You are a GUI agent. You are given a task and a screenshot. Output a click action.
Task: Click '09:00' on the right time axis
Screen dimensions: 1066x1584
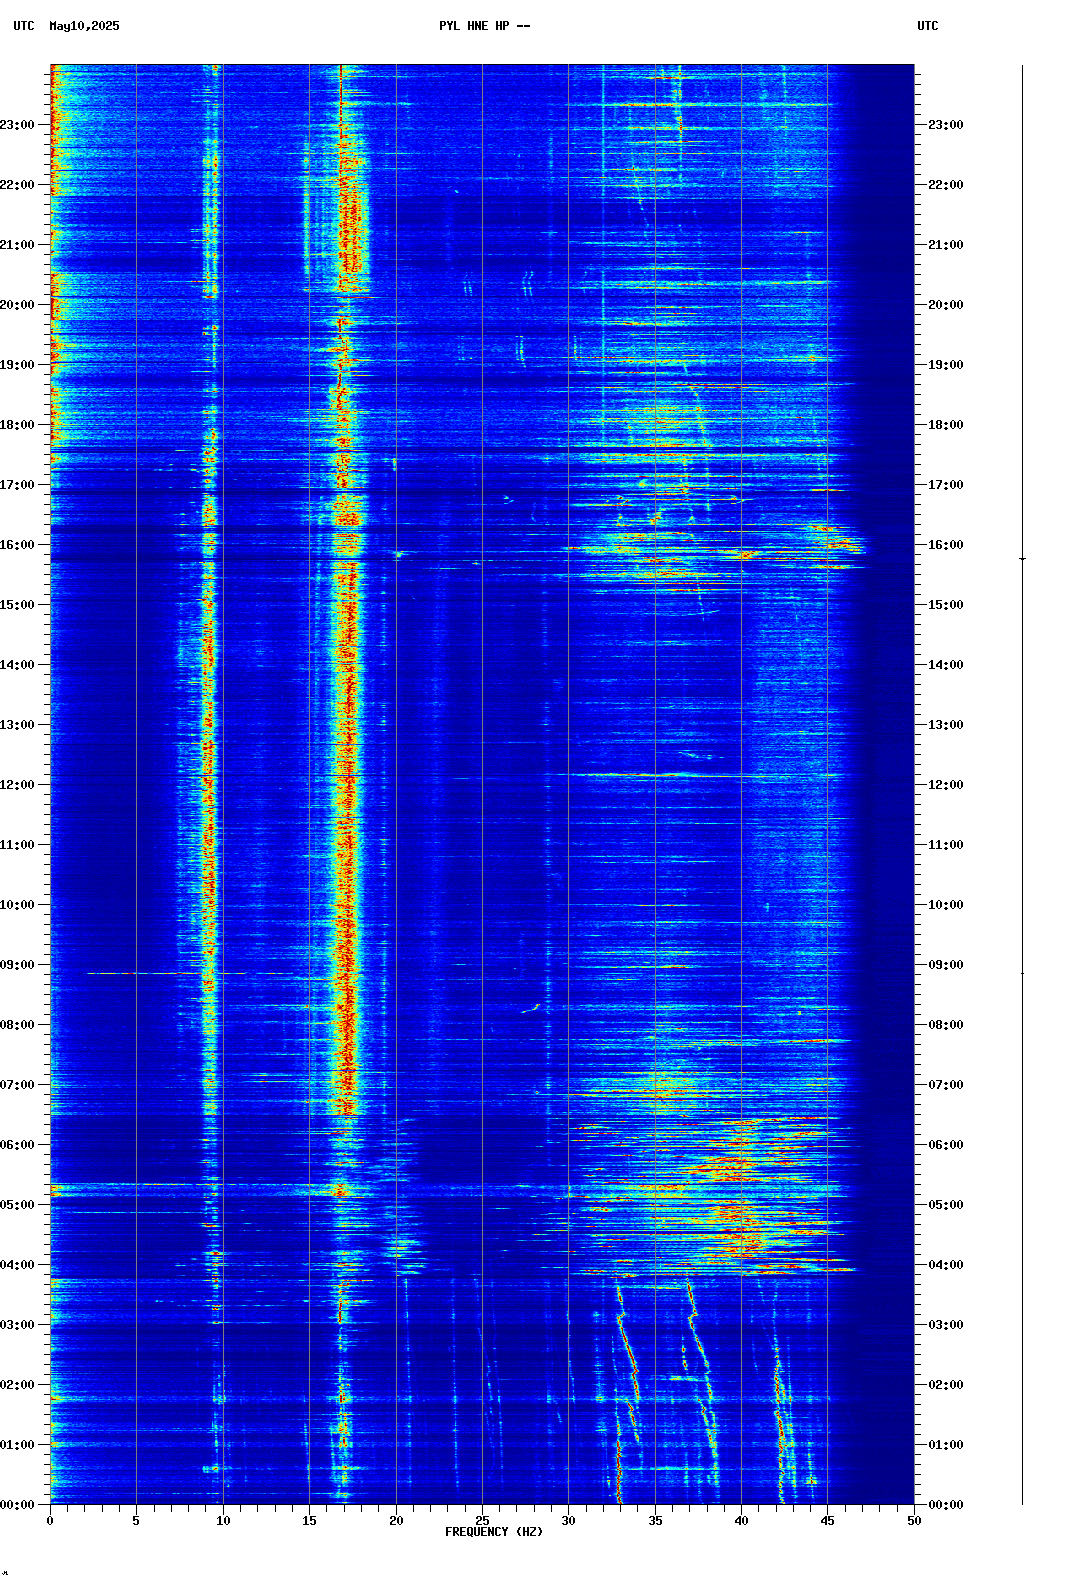946,965
